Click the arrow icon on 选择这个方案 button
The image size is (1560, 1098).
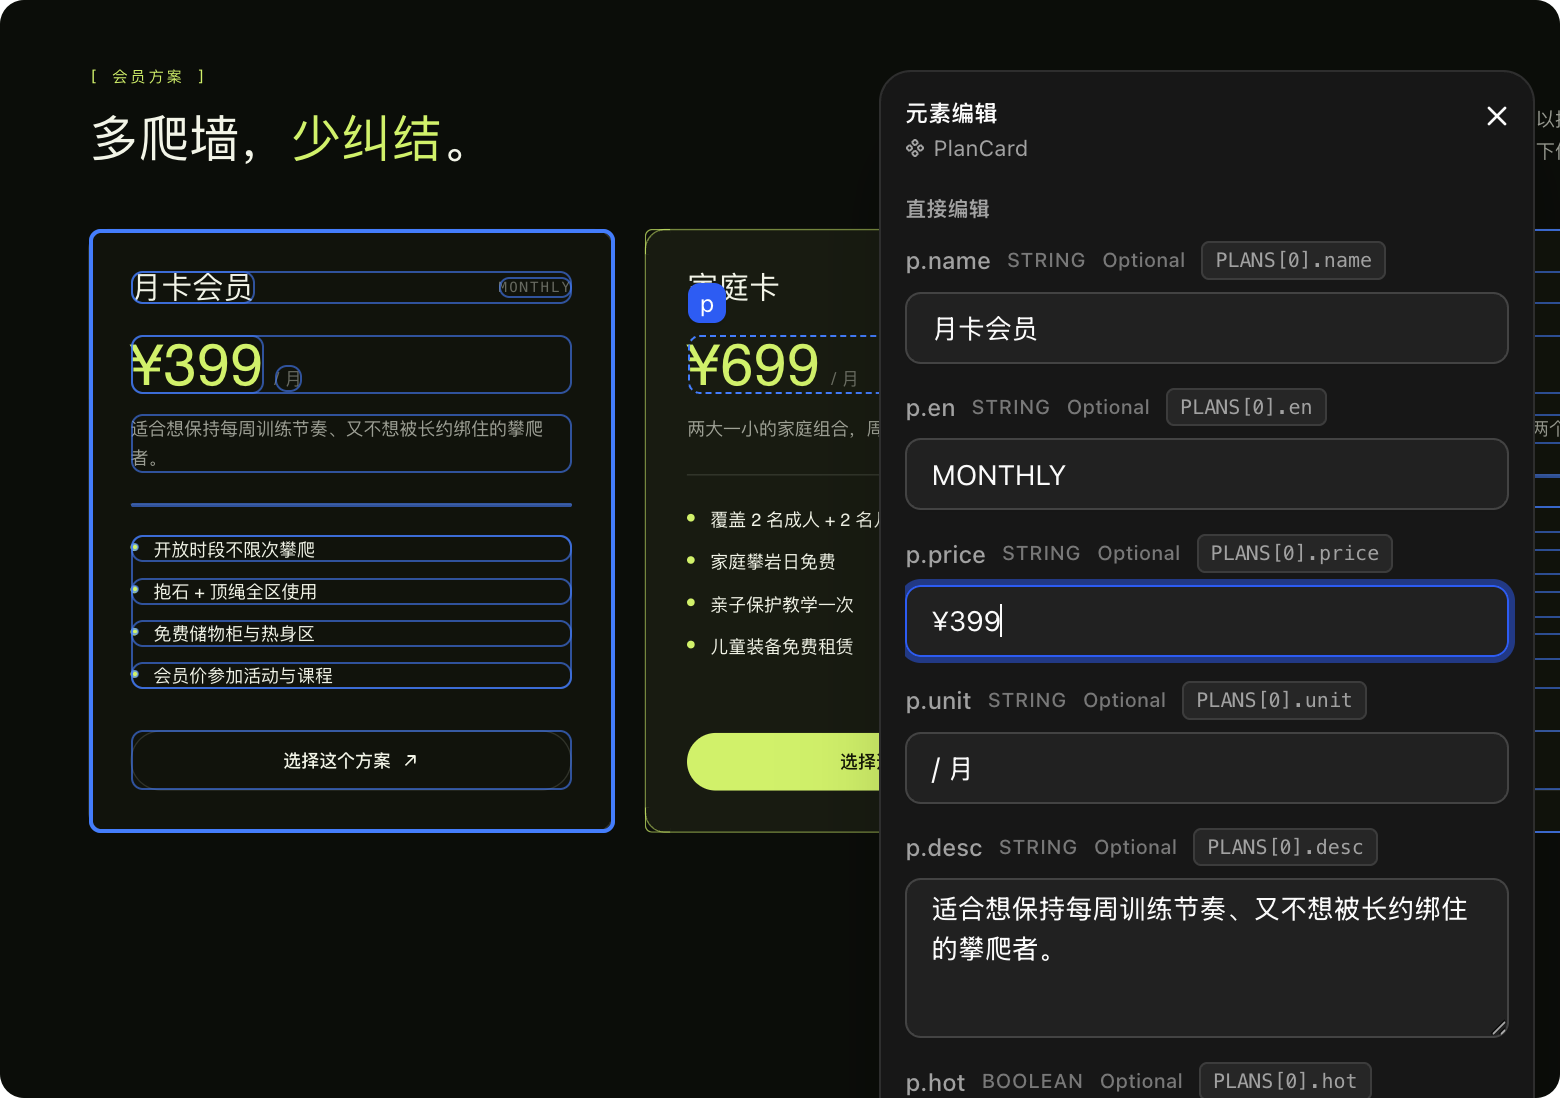[410, 761]
